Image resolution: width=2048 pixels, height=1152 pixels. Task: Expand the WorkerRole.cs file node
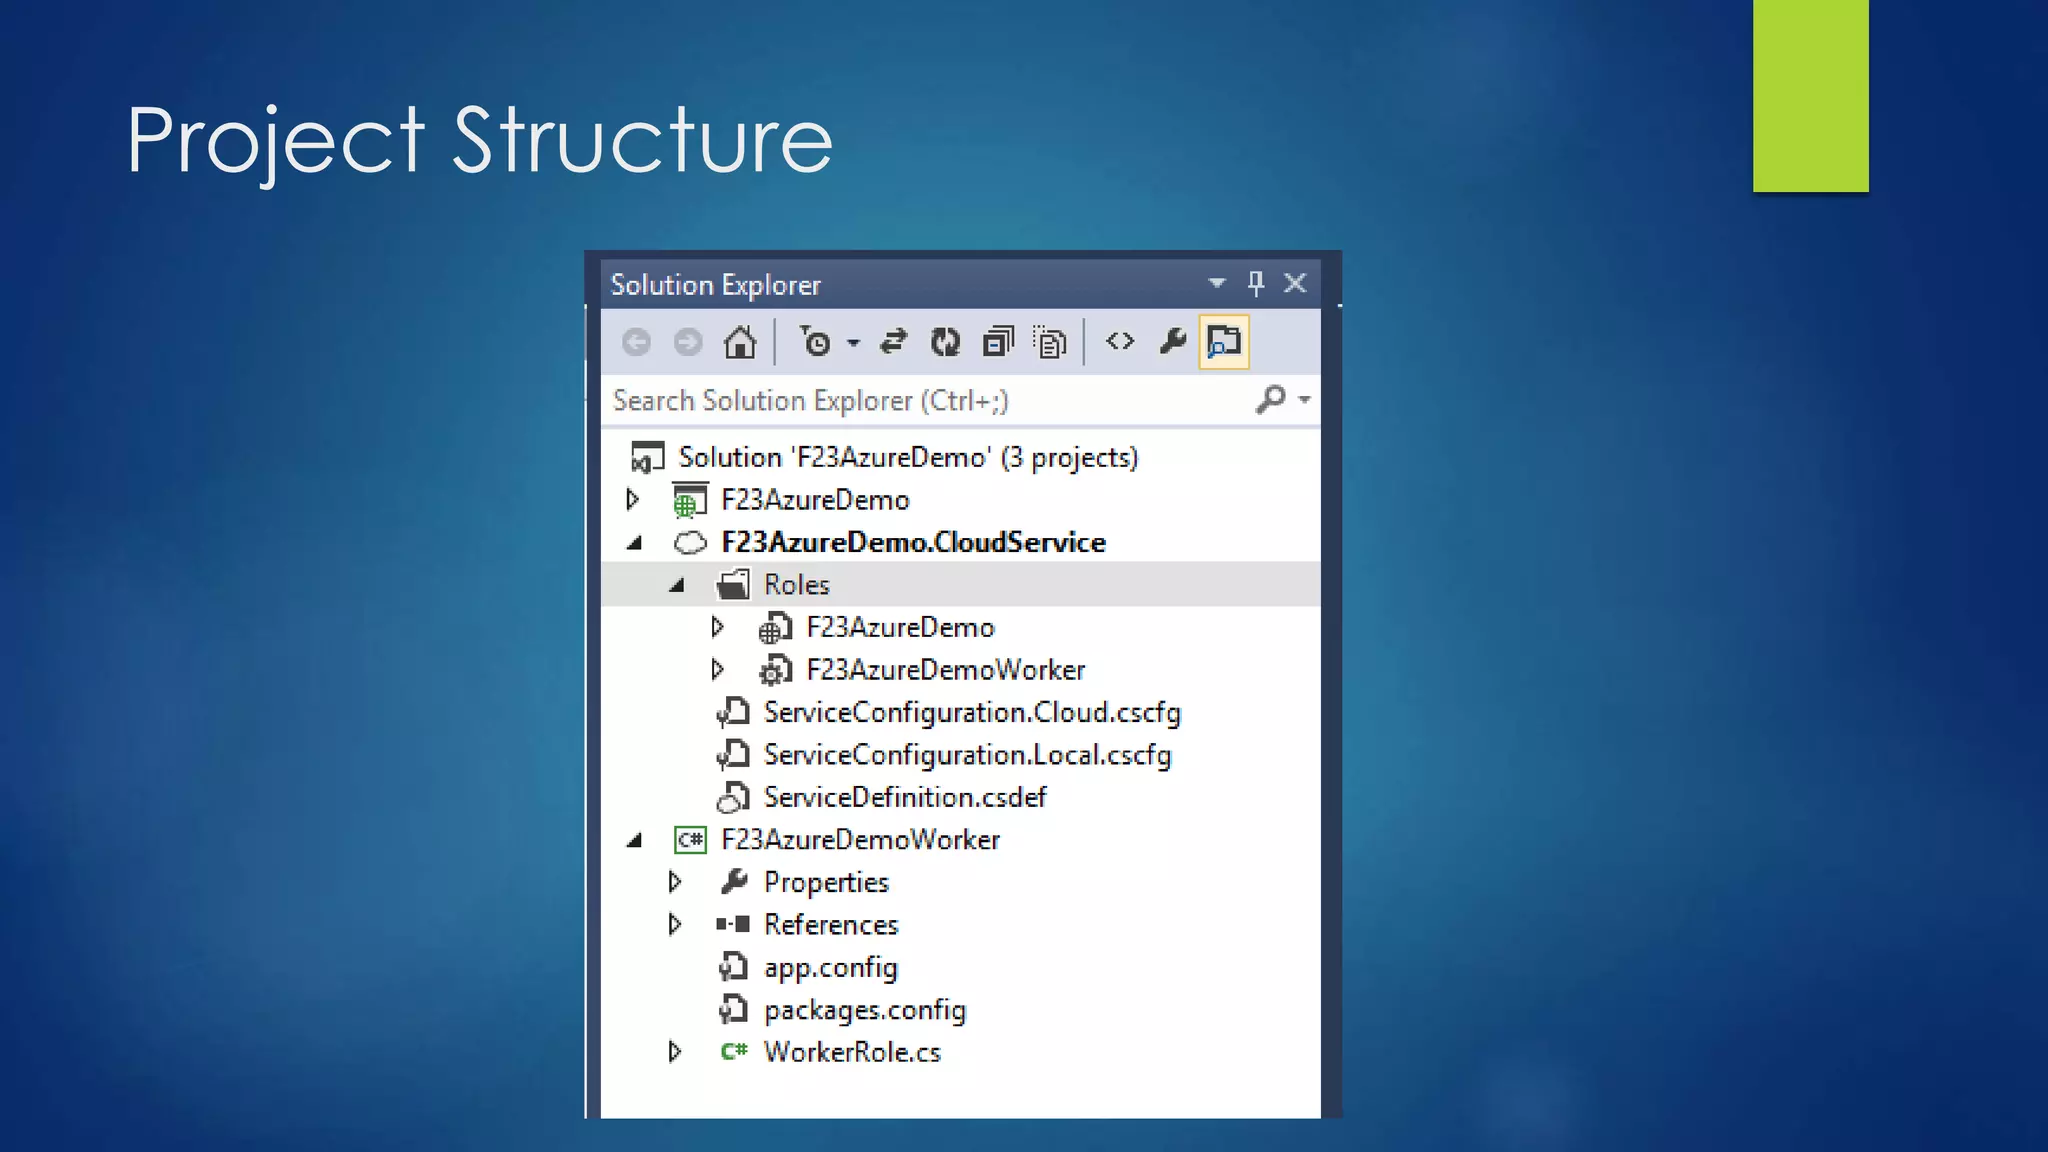tap(675, 1052)
